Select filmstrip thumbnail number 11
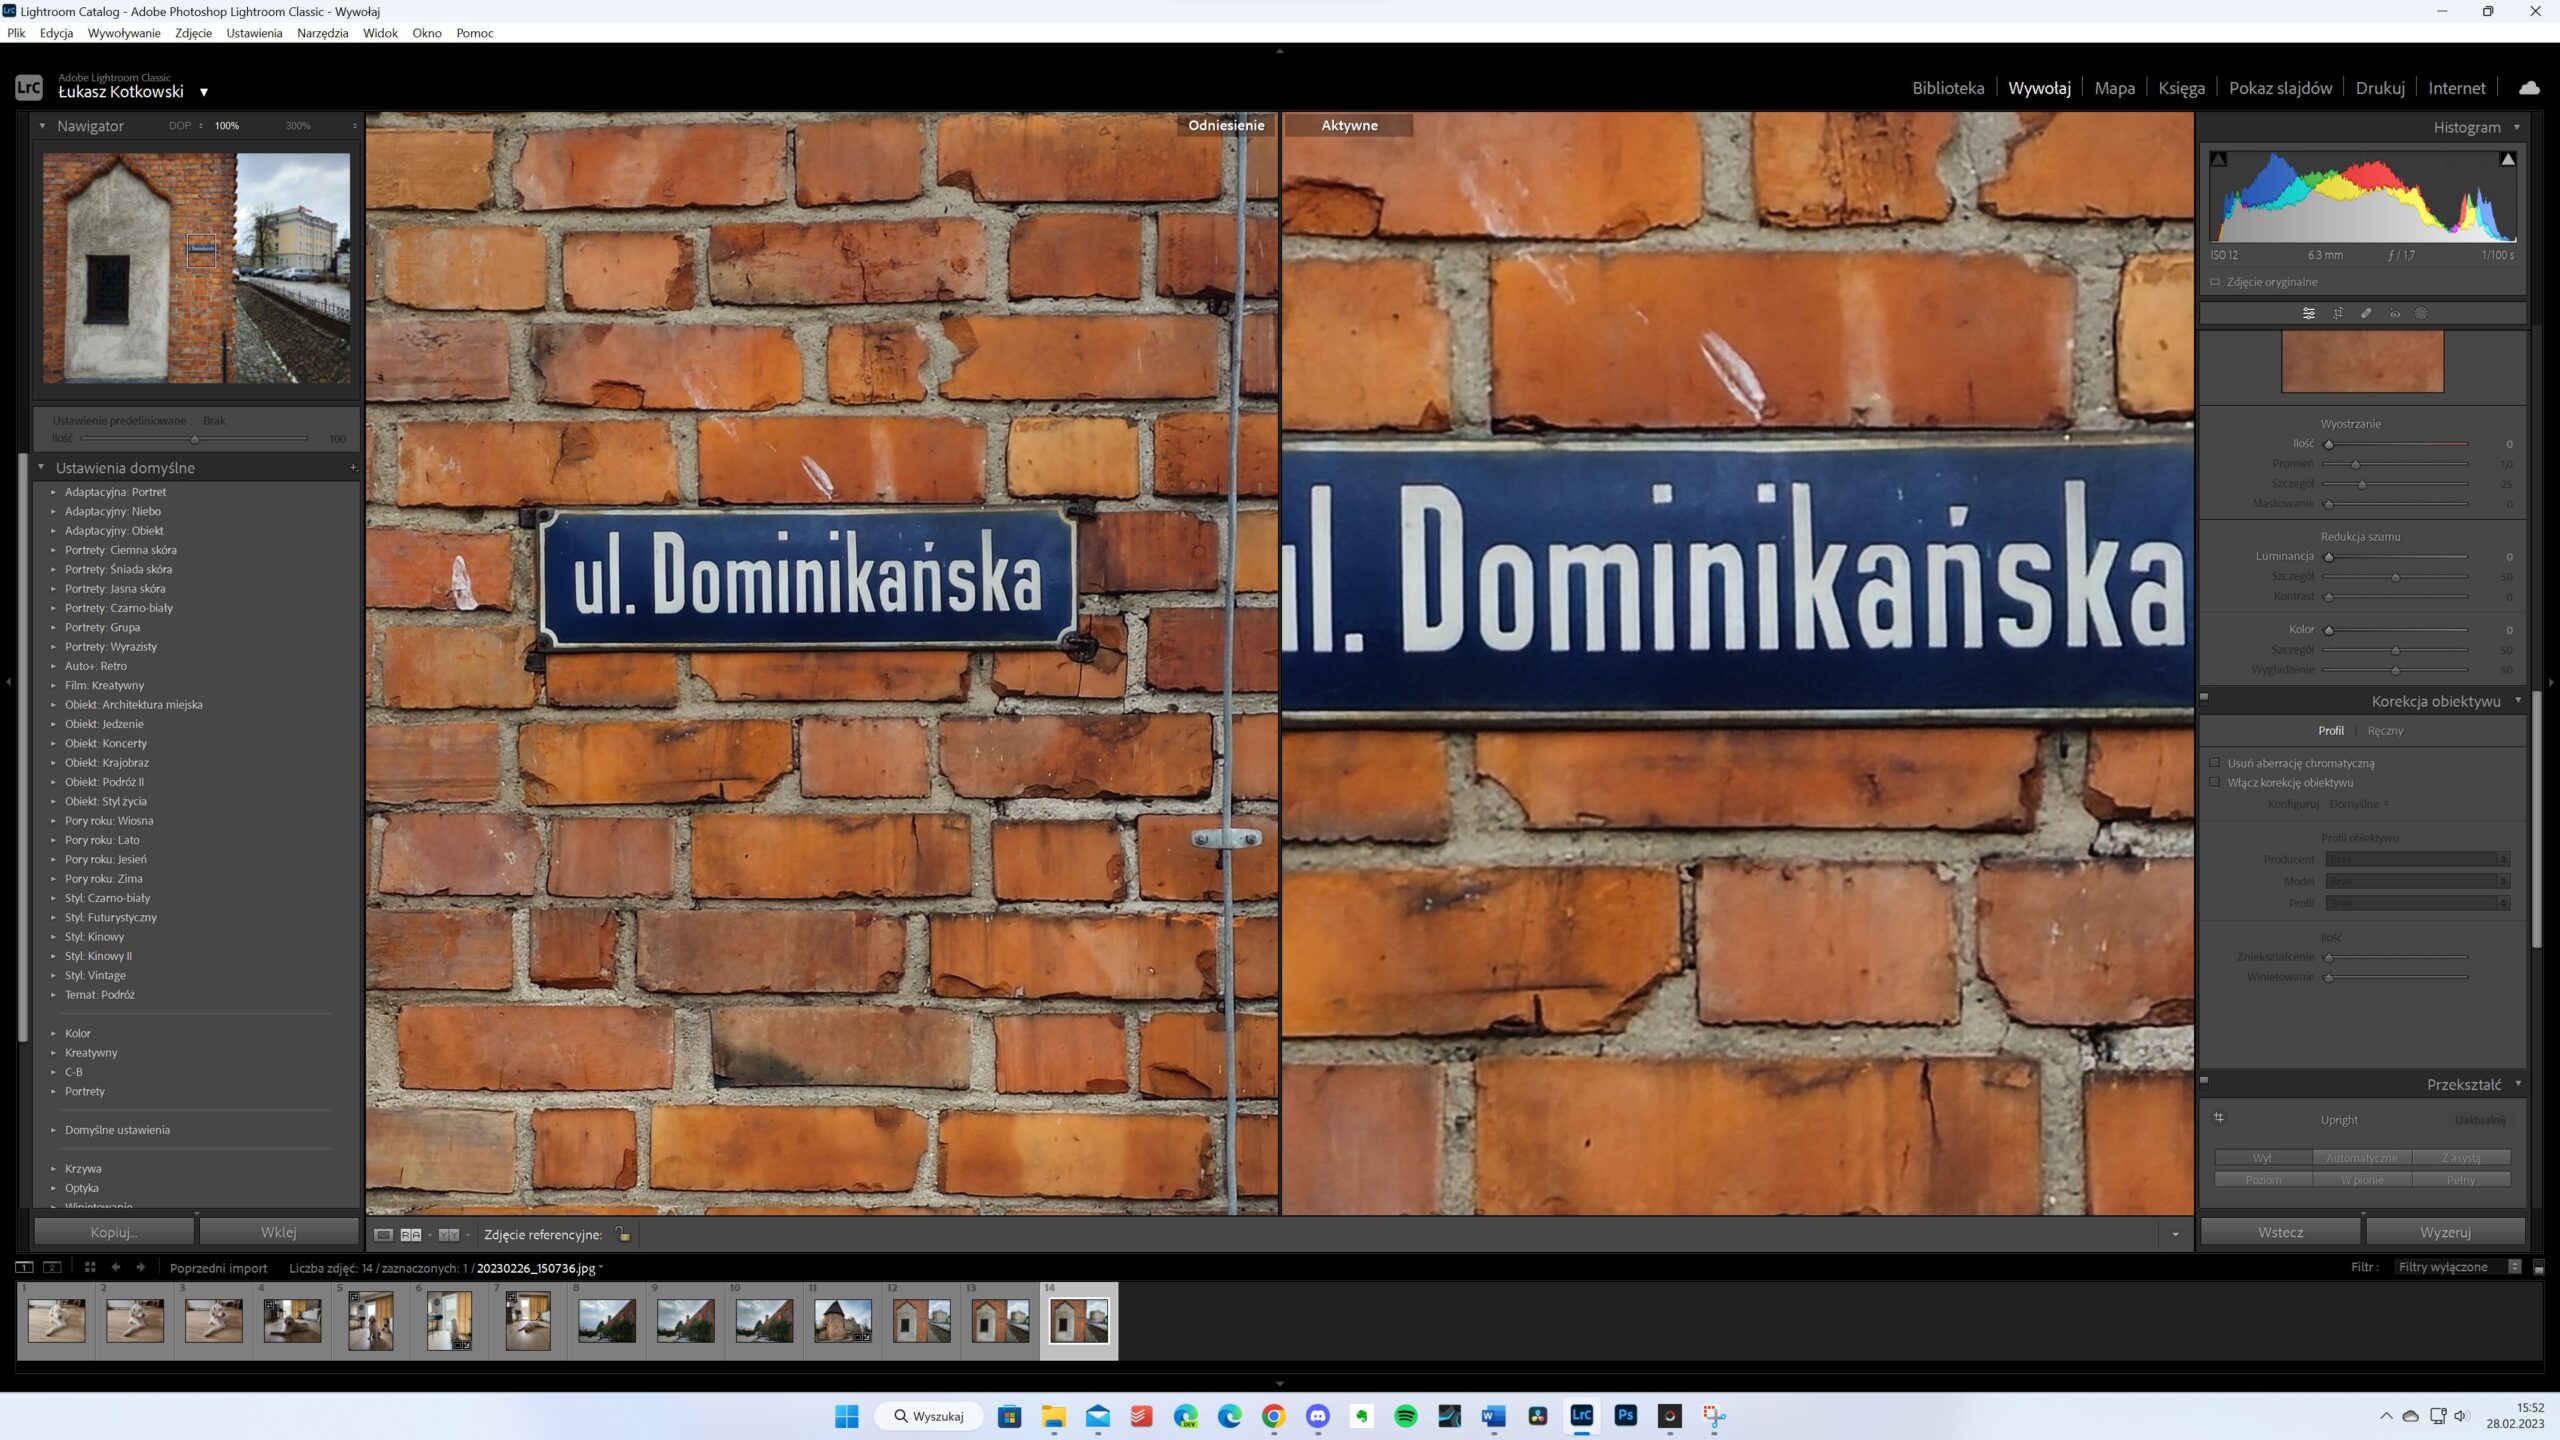 coord(842,1320)
